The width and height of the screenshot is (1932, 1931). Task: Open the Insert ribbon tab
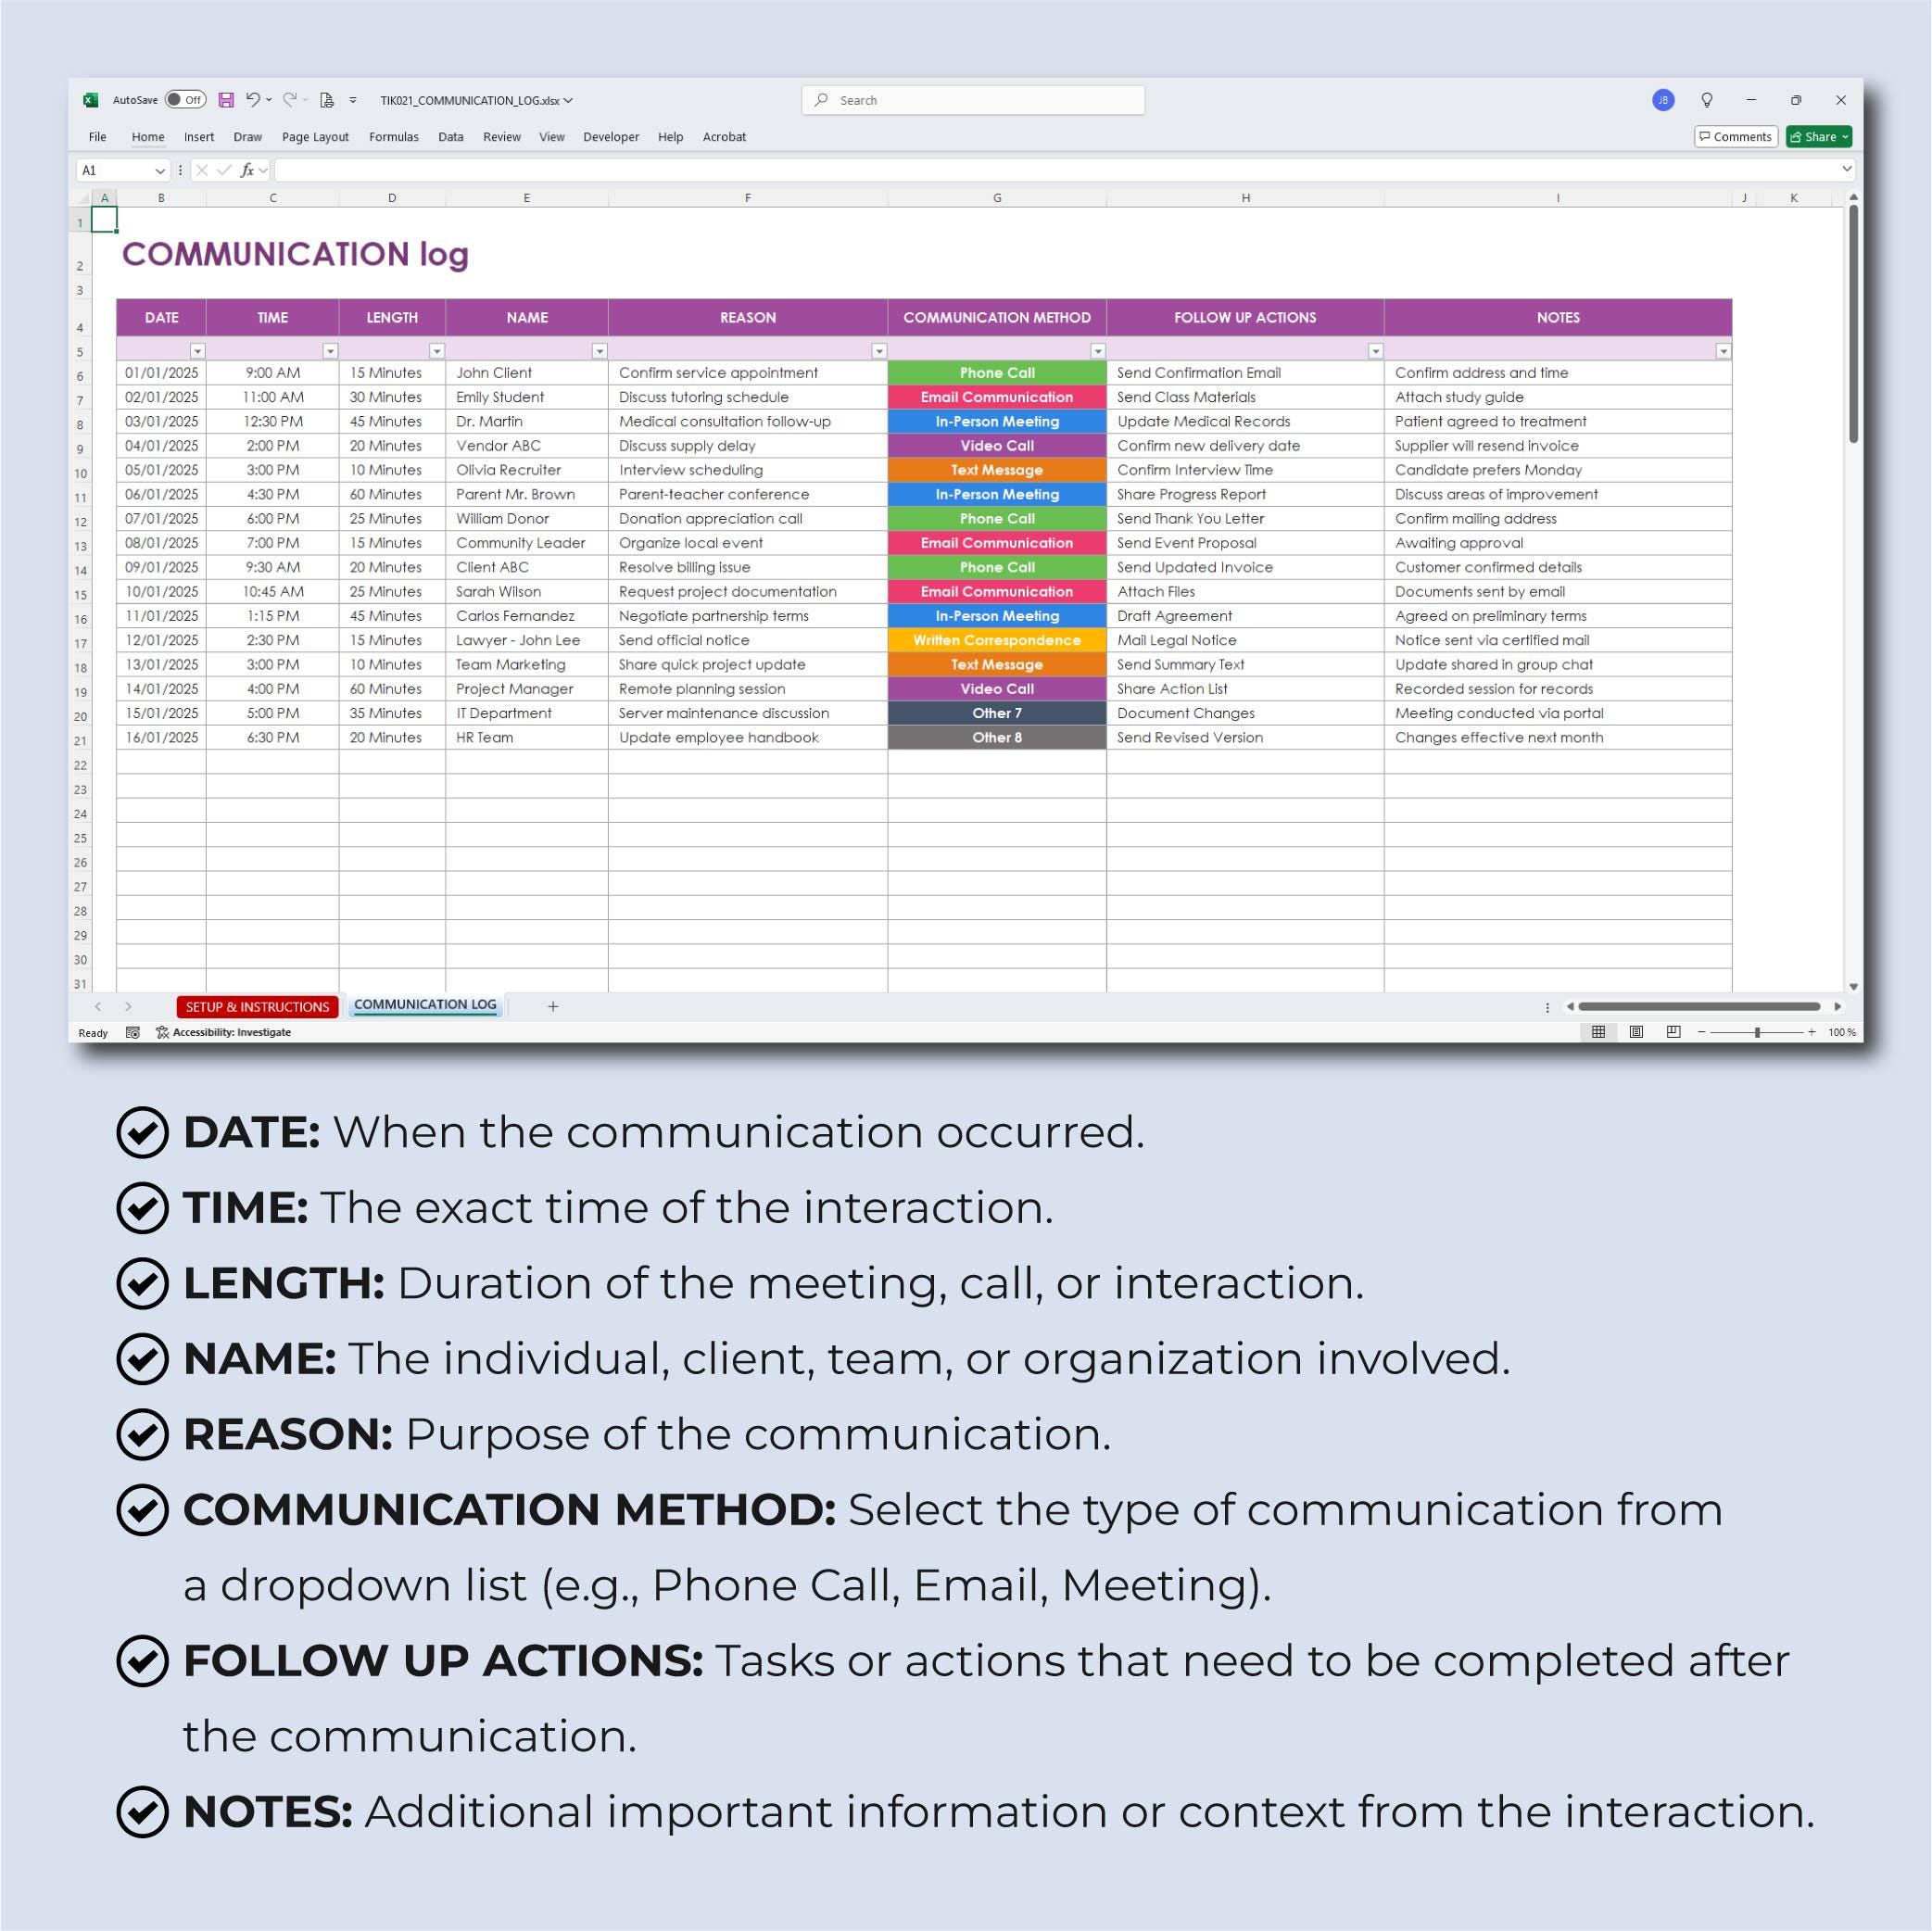click(x=199, y=137)
